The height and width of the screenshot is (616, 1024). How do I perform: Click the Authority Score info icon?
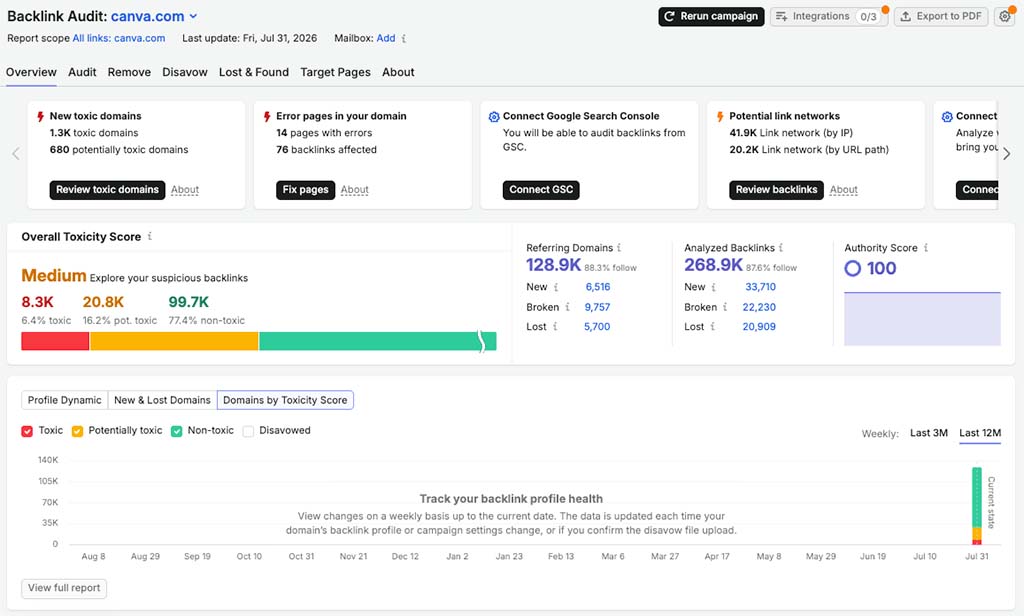click(926, 248)
